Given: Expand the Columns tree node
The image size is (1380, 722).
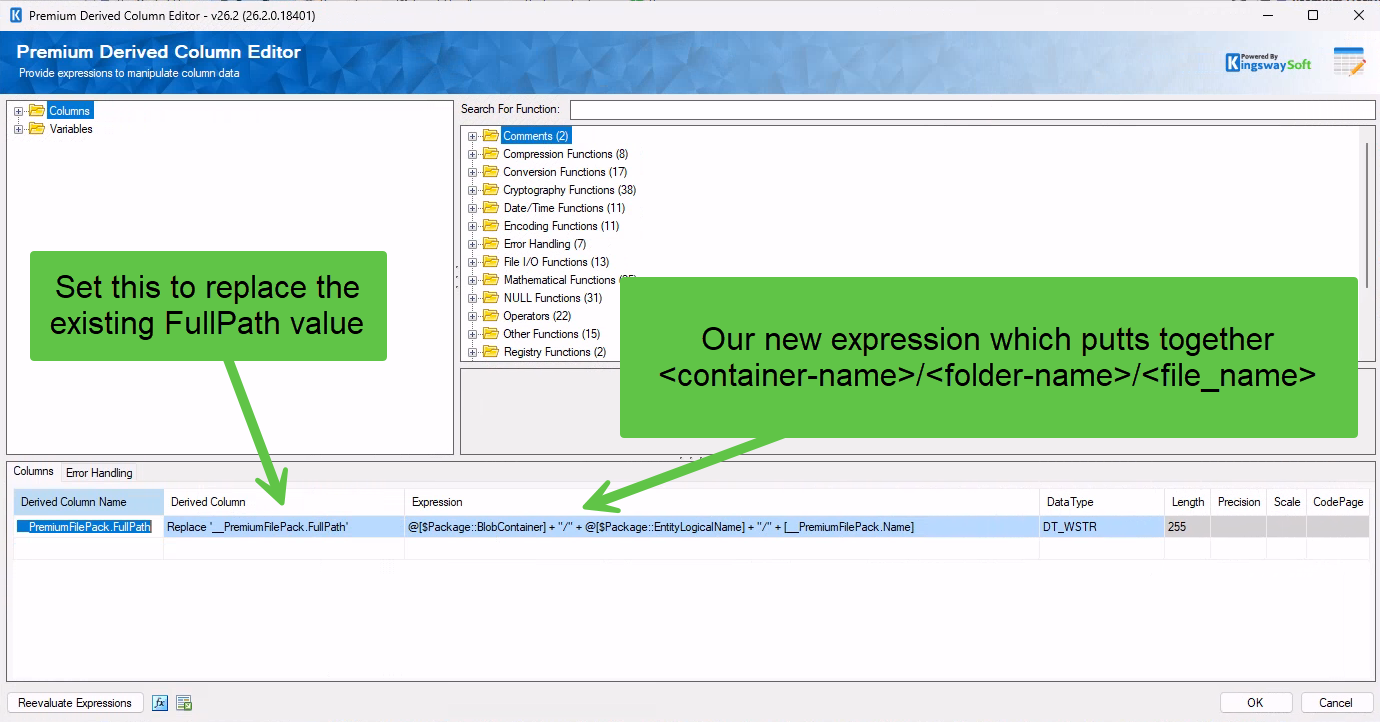Looking at the screenshot, I should (19, 111).
